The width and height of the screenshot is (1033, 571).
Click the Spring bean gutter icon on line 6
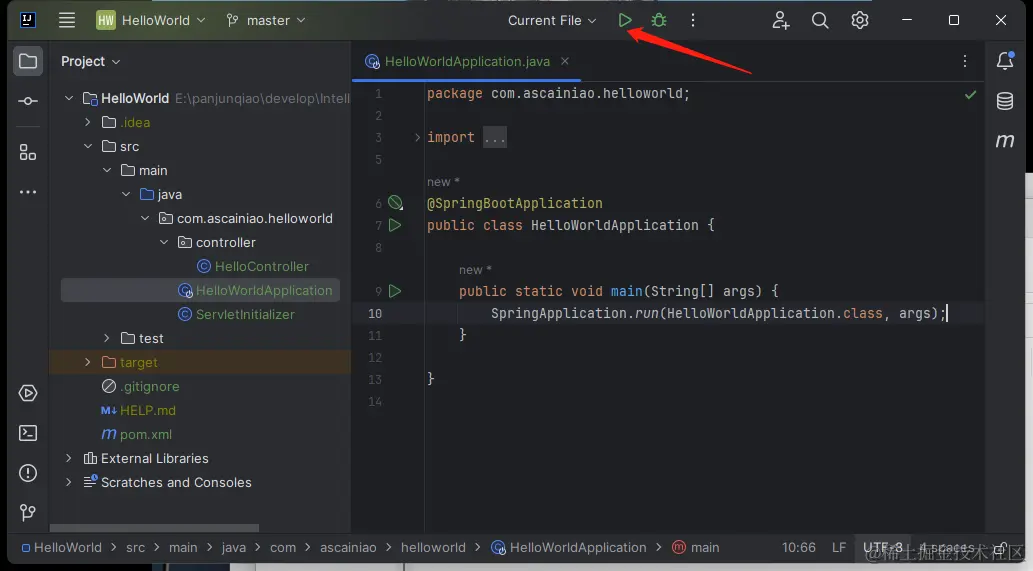[x=395, y=203]
